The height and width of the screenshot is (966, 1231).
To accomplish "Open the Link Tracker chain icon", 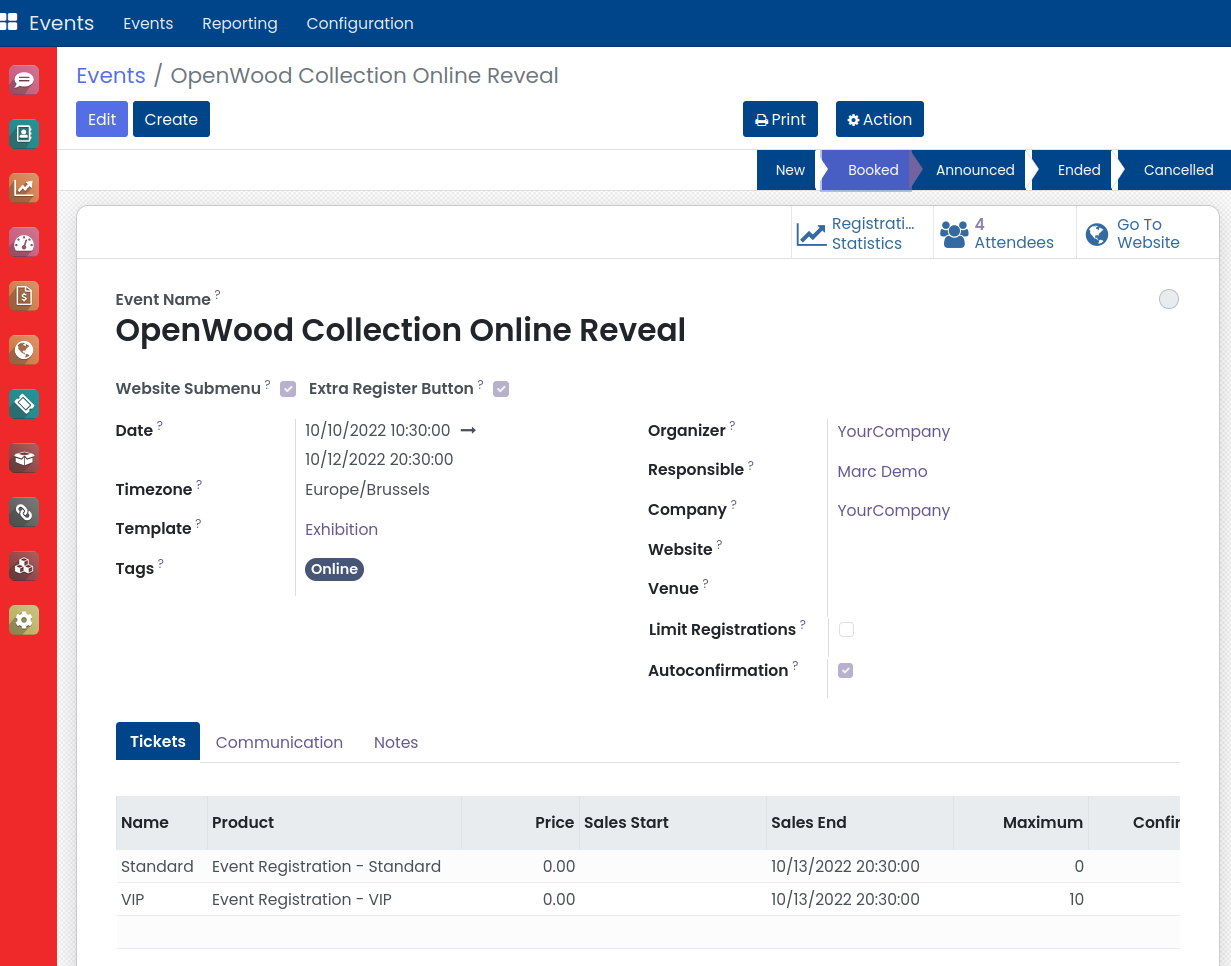I will tap(24, 512).
